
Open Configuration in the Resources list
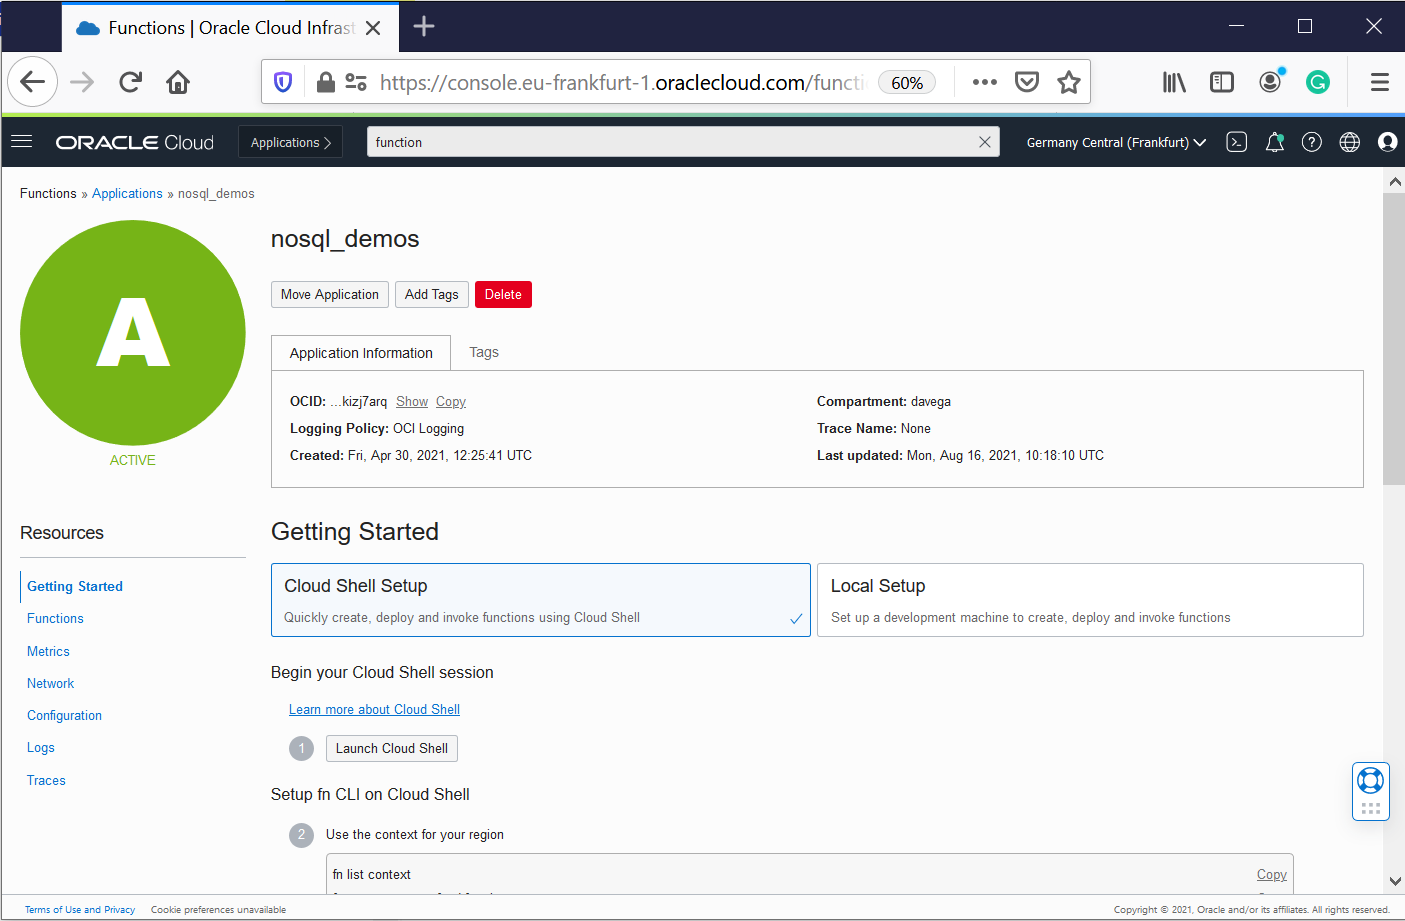pos(64,715)
